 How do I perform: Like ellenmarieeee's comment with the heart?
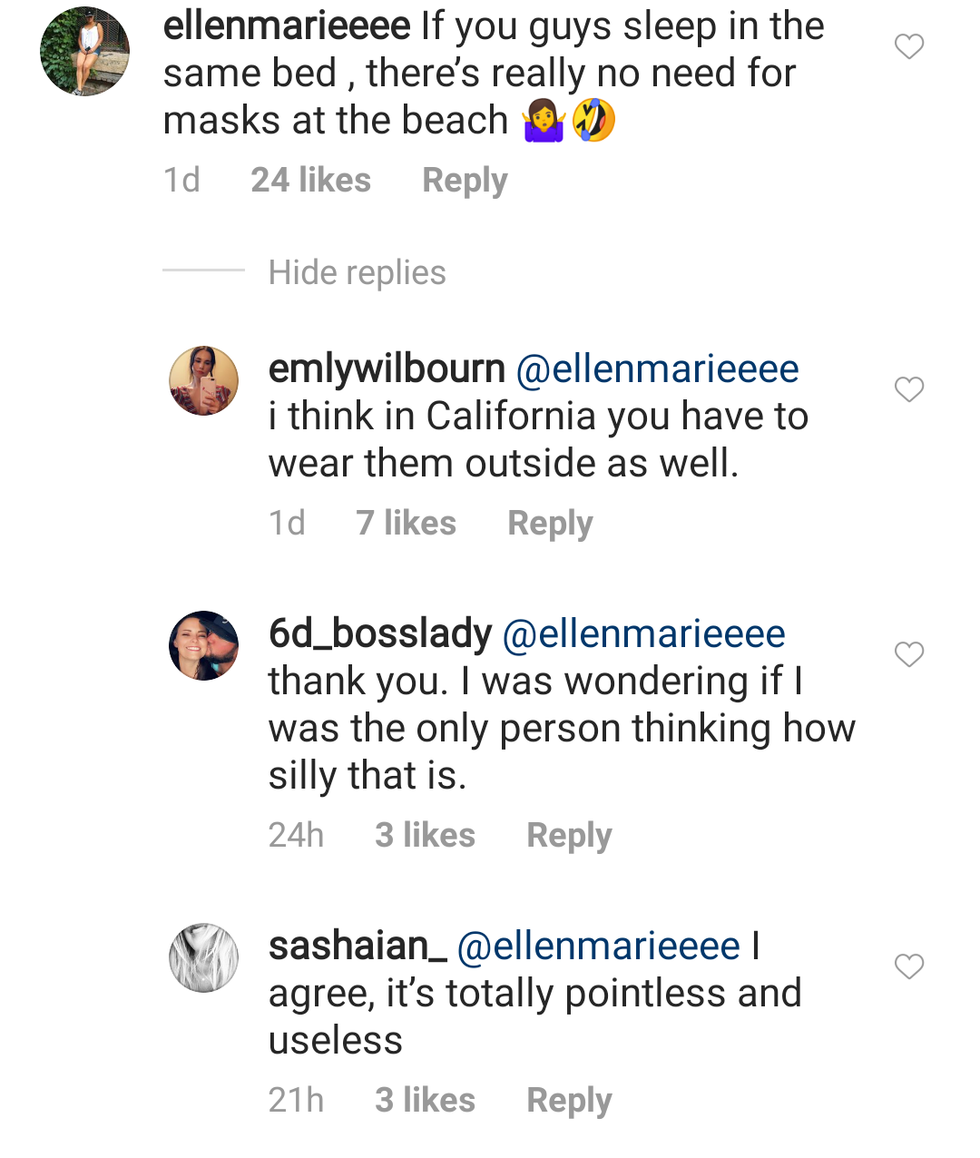[908, 46]
